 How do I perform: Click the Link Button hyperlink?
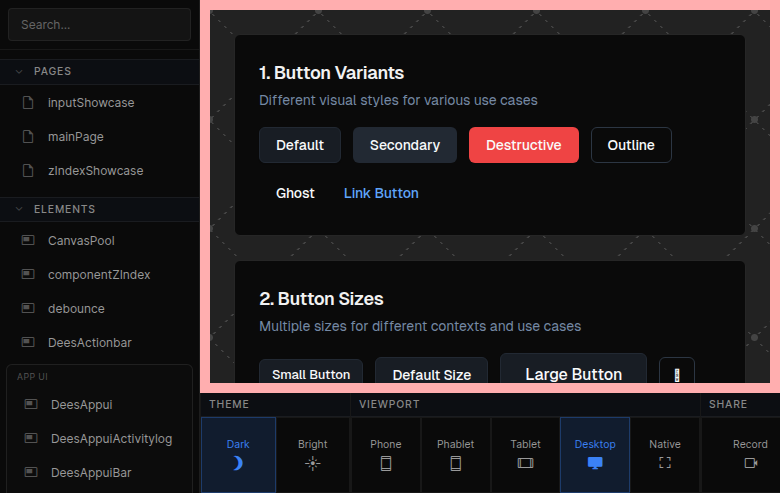click(x=381, y=193)
